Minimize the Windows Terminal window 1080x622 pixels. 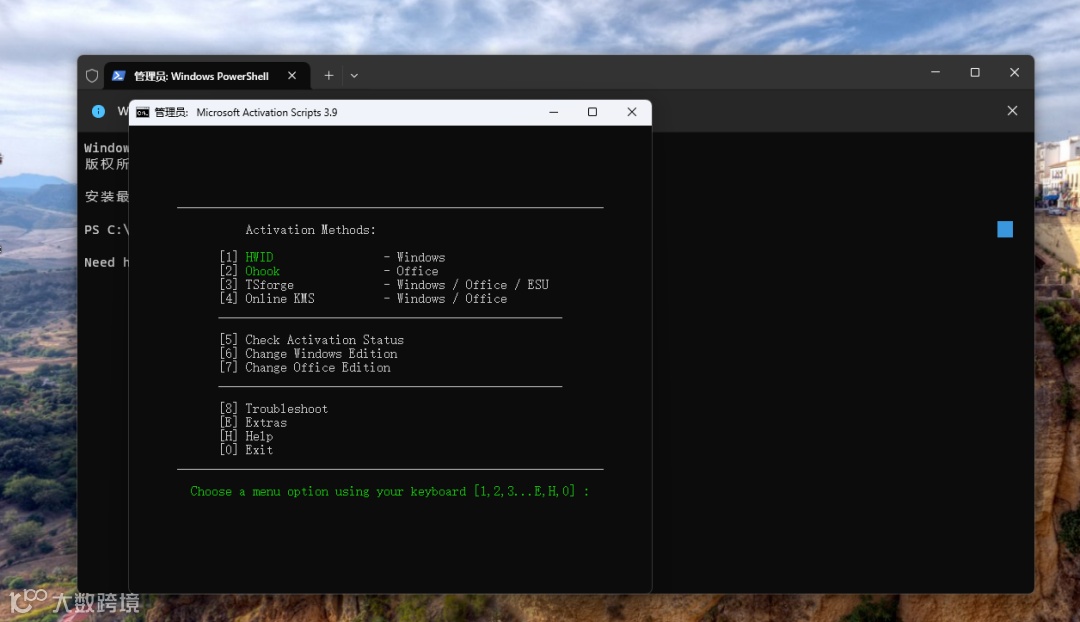pos(935,72)
